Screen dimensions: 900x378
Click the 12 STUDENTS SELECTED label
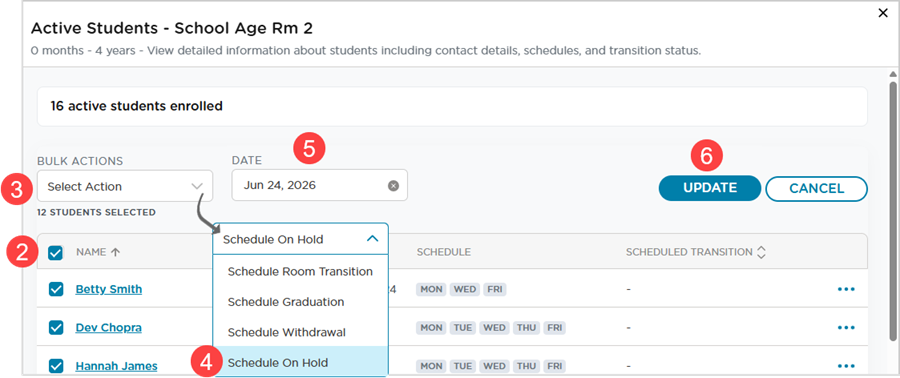tap(96, 212)
